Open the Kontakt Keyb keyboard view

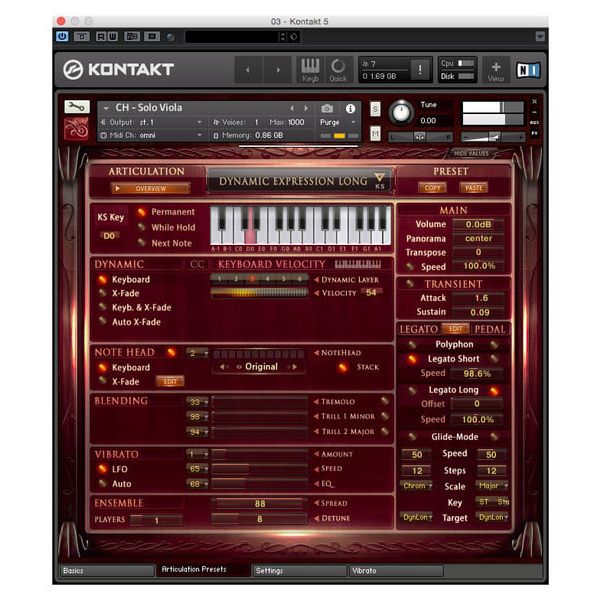coord(310,70)
